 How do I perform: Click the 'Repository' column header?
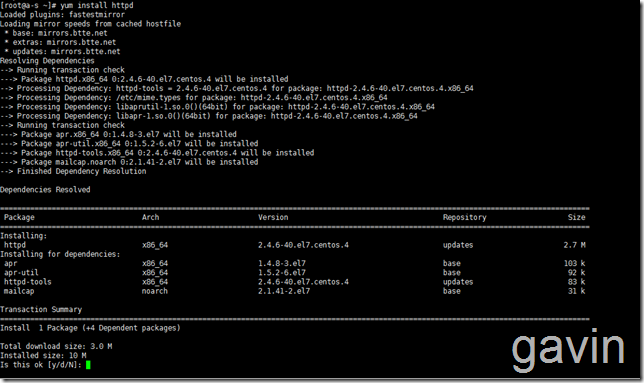click(465, 217)
